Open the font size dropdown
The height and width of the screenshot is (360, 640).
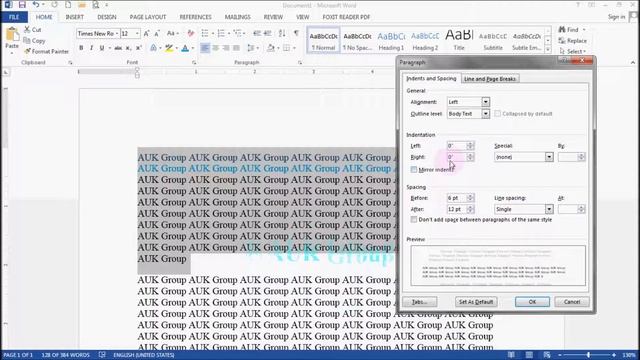137,33
